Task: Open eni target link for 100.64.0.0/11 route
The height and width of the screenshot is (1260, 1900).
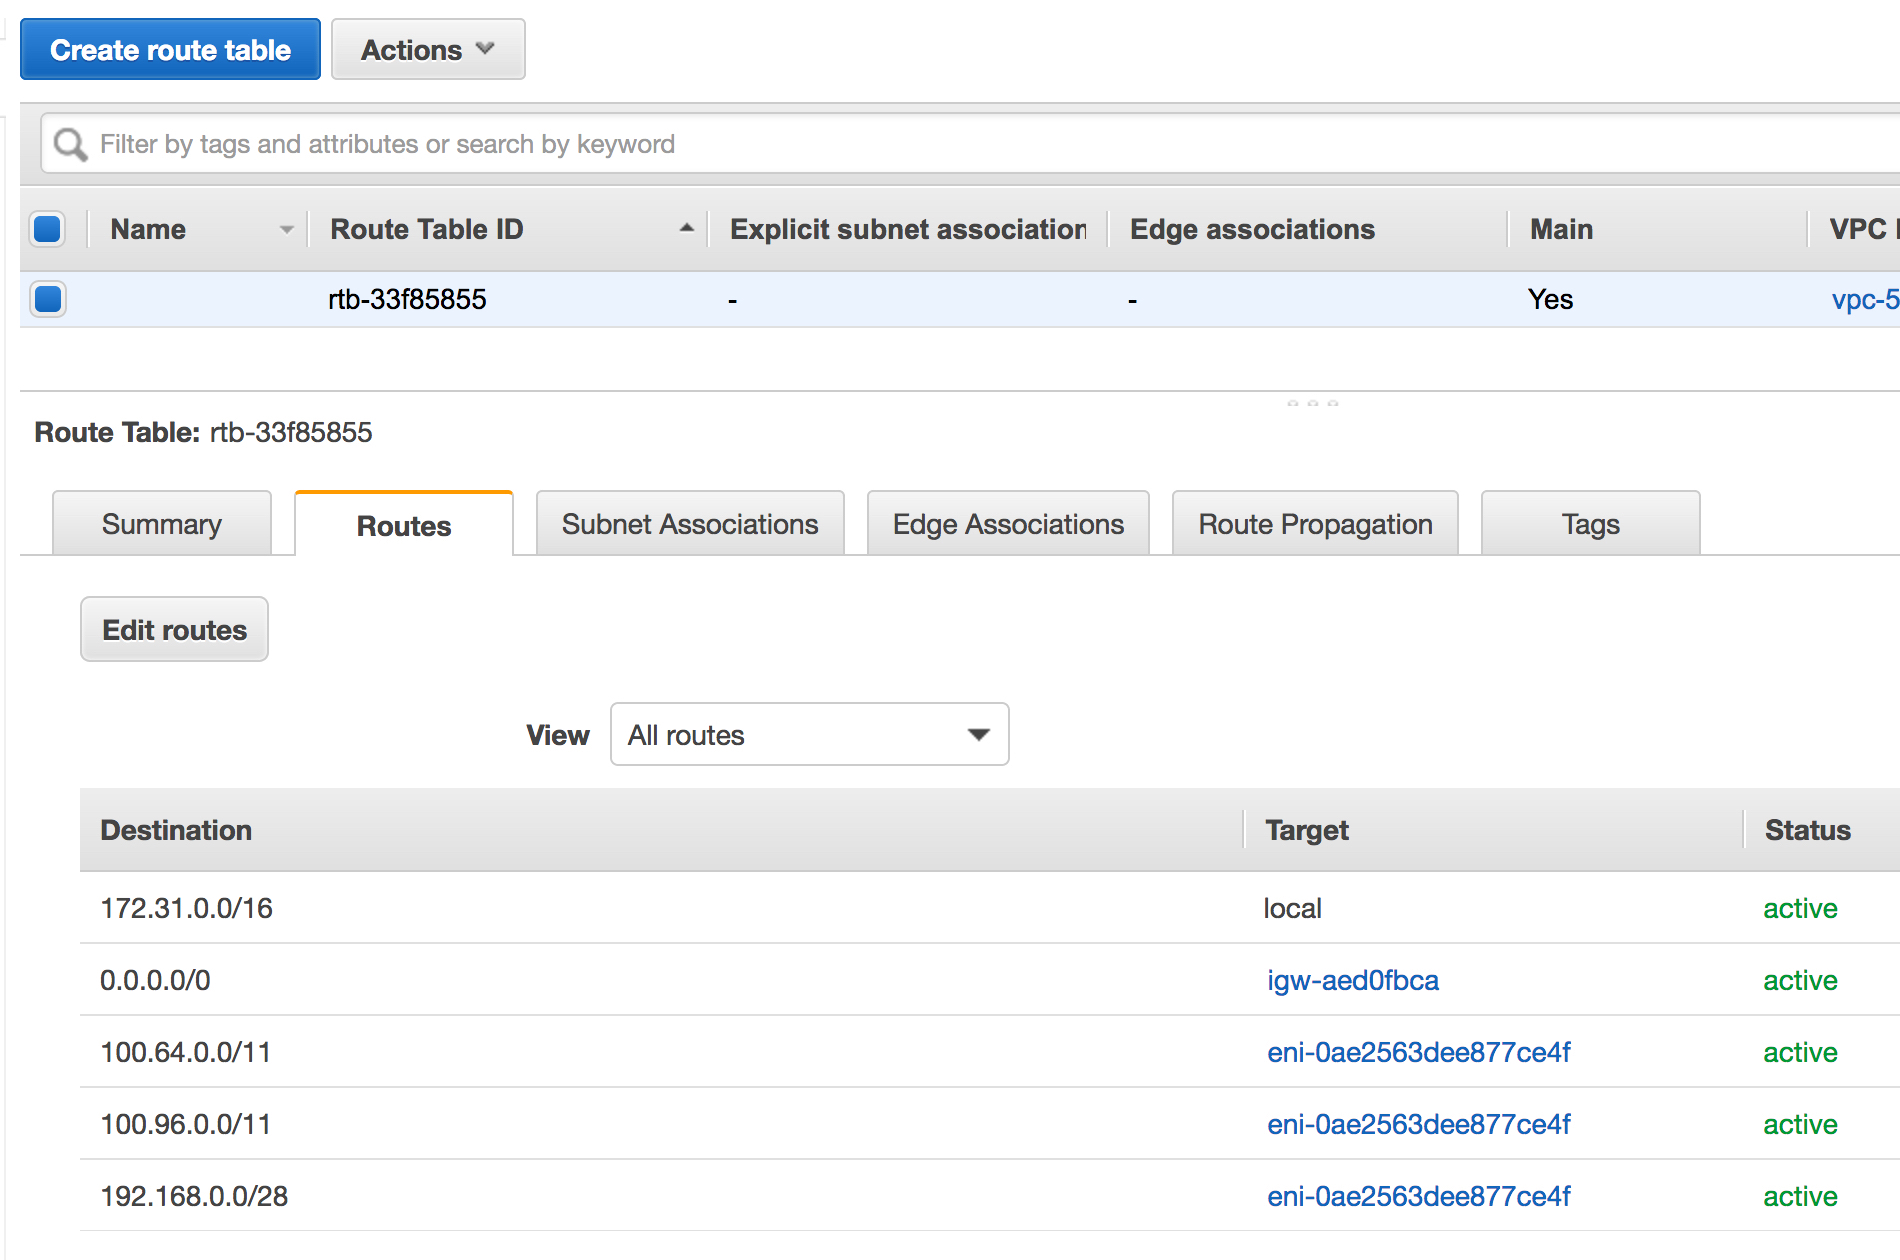Action: point(1418,1052)
